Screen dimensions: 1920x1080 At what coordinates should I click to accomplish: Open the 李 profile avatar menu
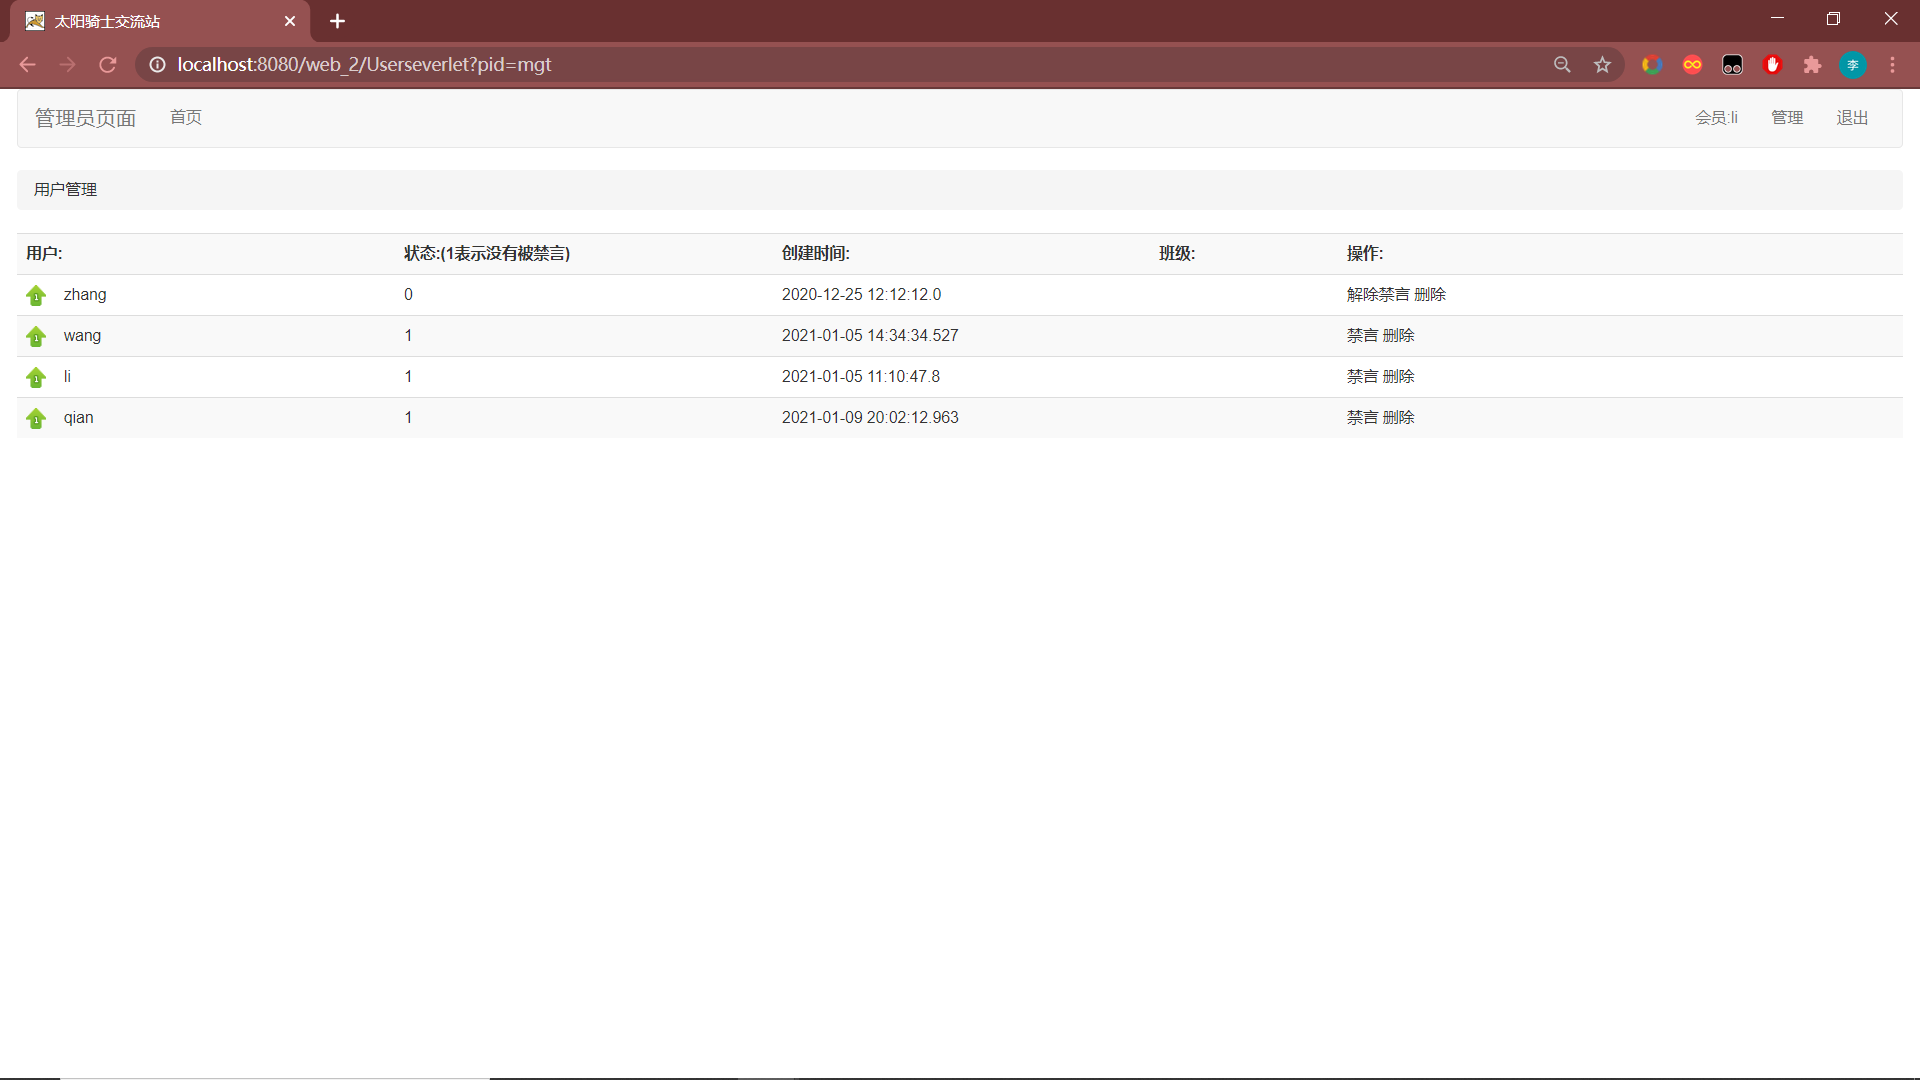[x=1853, y=64]
